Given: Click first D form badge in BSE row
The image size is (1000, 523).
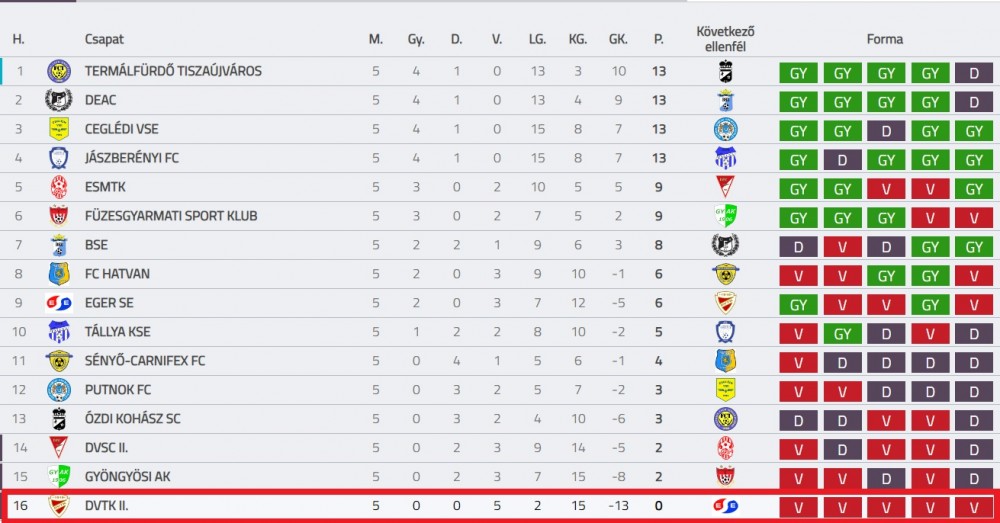Looking at the screenshot, I should tap(798, 247).
